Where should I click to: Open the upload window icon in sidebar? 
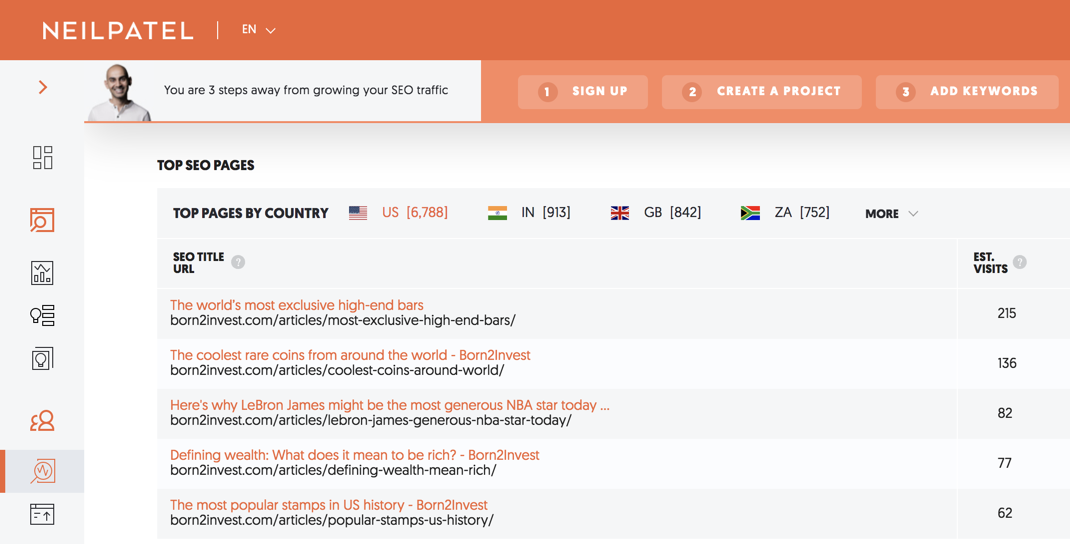[42, 514]
